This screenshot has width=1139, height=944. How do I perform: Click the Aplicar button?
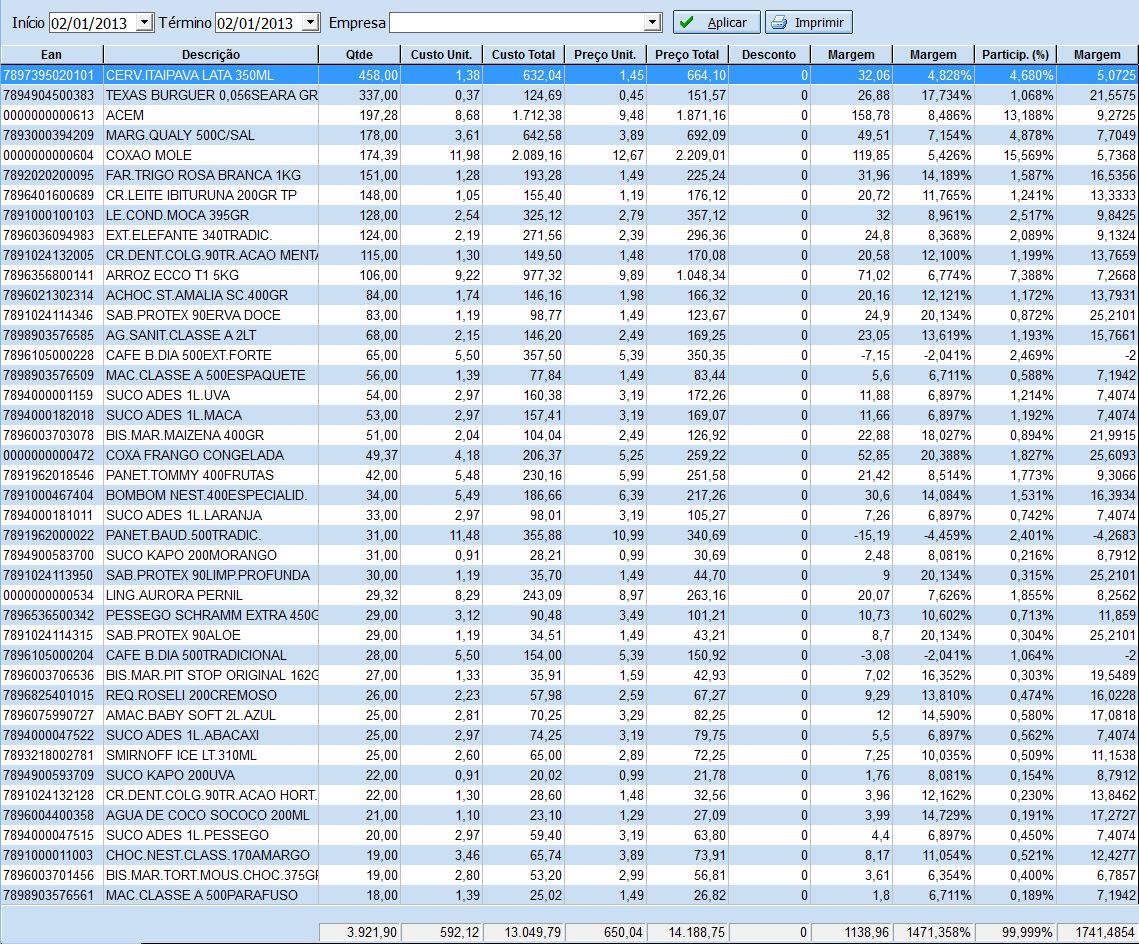coord(716,23)
